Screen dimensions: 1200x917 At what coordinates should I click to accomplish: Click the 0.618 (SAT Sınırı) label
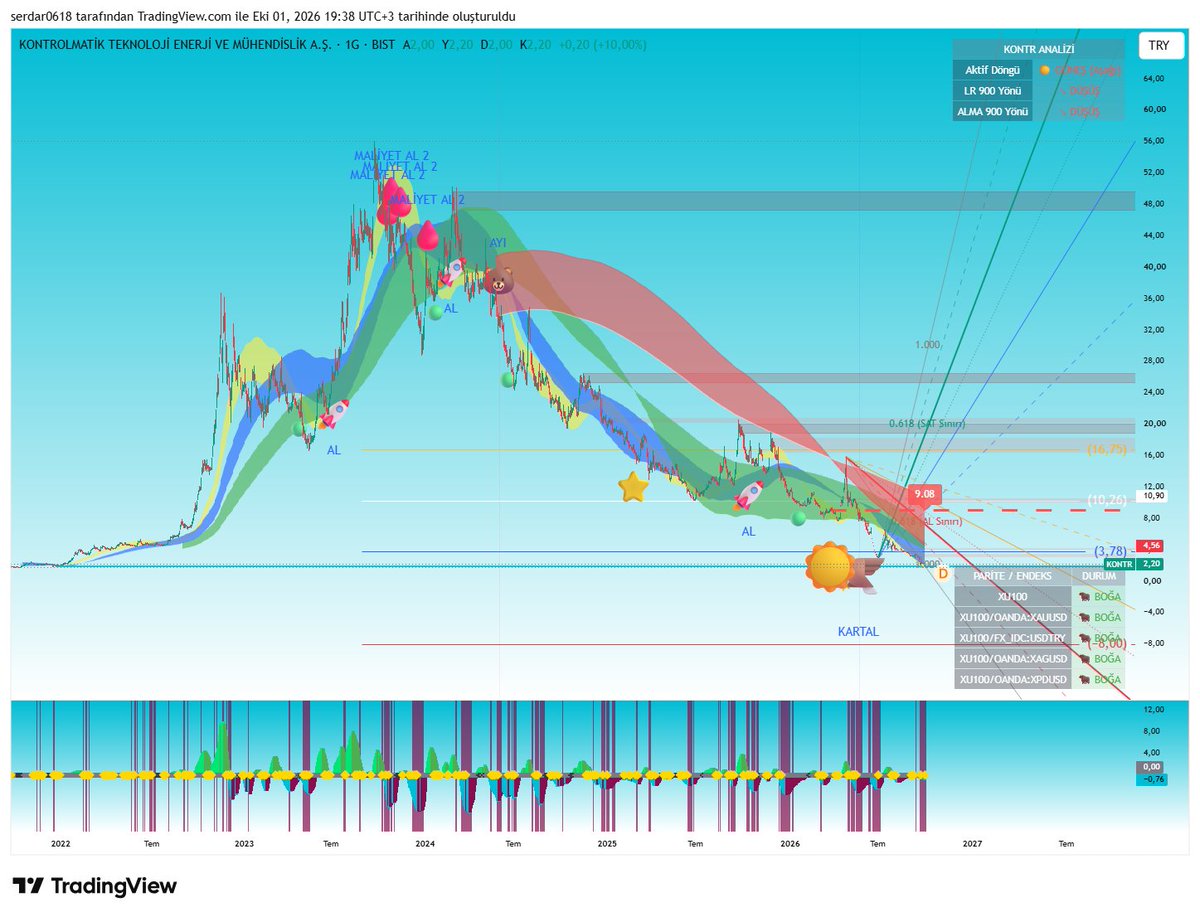[x=927, y=424]
